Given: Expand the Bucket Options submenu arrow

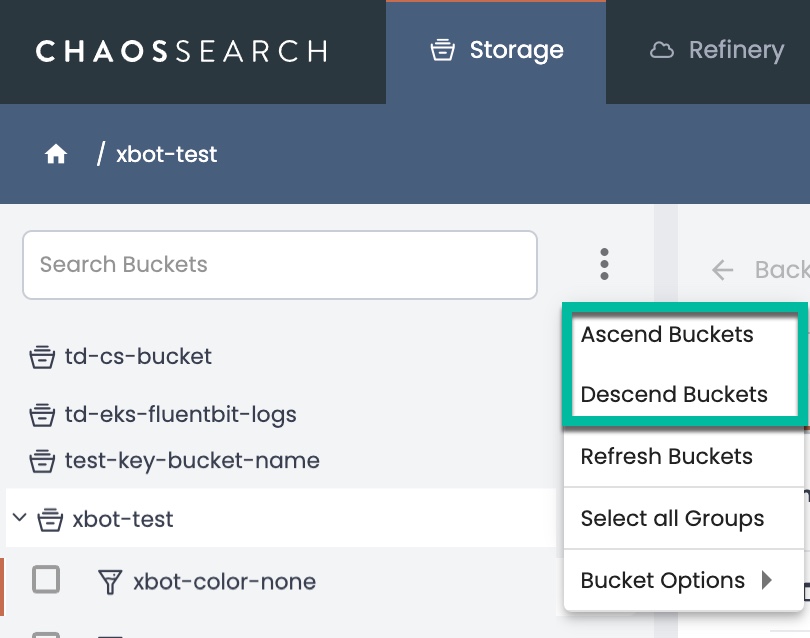Looking at the screenshot, I should (x=767, y=580).
